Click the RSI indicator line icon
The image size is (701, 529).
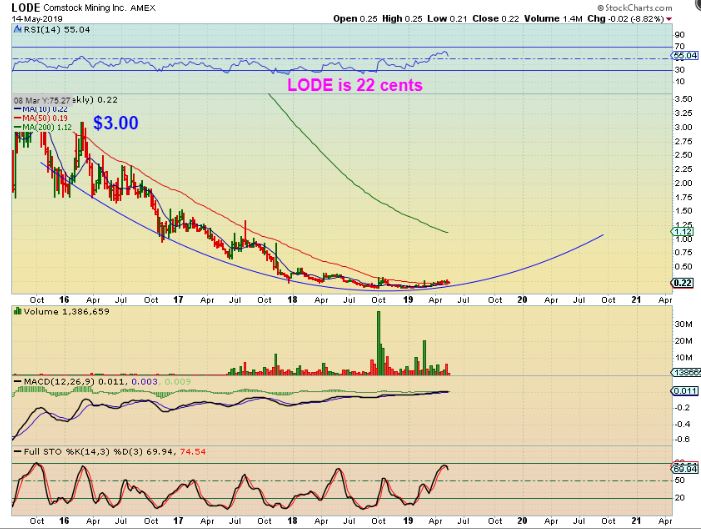click(x=17, y=30)
